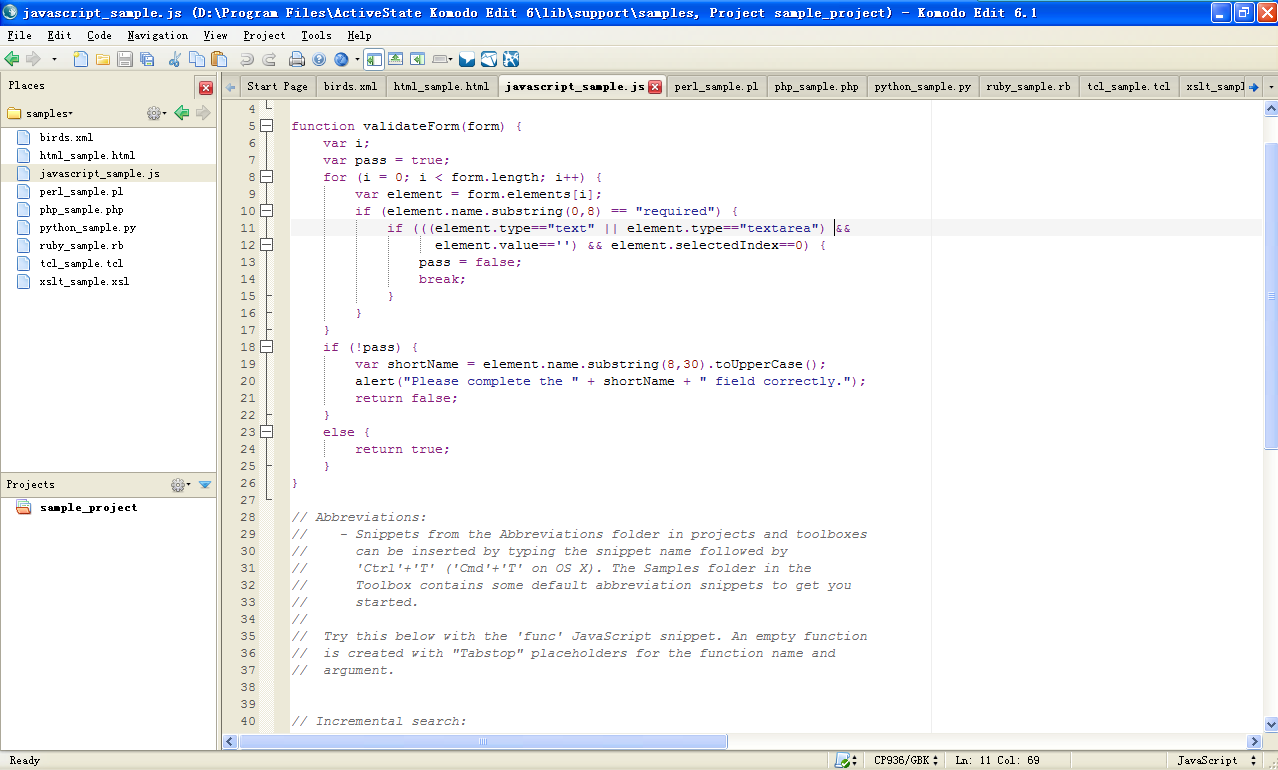Open the Navigation menu
1278x770 pixels.
[x=157, y=35]
